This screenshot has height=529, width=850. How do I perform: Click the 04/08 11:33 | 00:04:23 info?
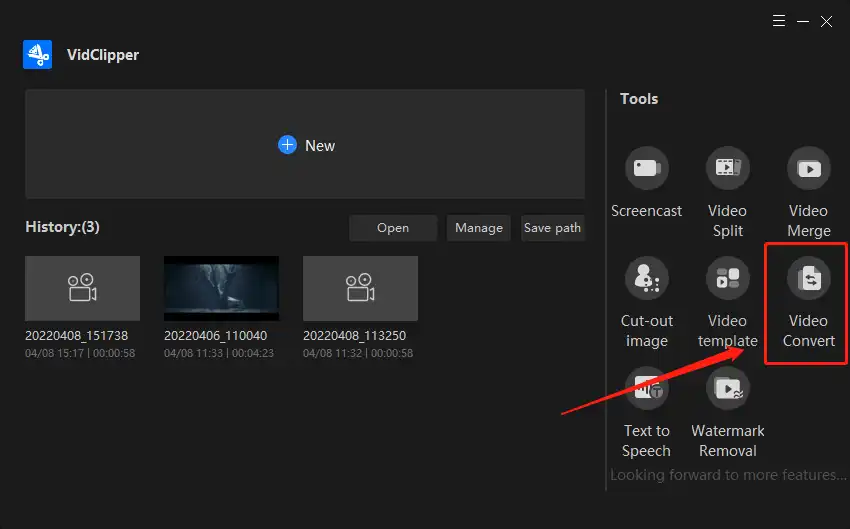pyautogui.click(x=219, y=353)
